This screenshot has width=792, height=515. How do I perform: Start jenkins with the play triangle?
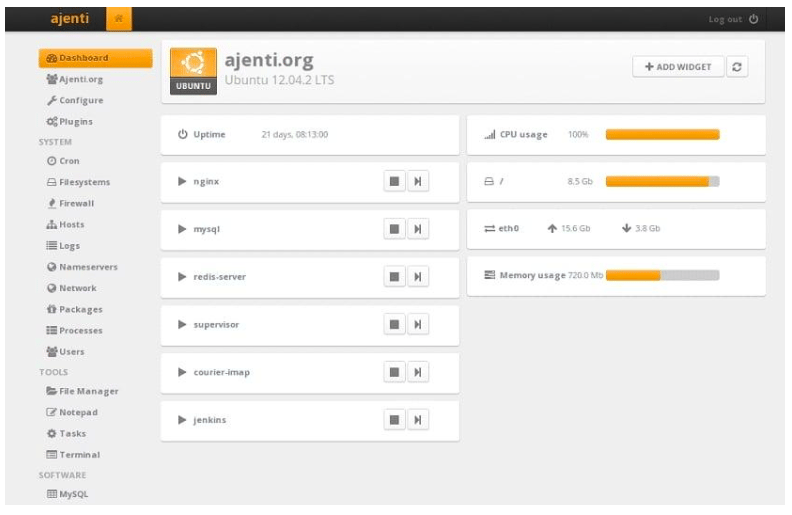pyautogui.click(x=182, y=420)
